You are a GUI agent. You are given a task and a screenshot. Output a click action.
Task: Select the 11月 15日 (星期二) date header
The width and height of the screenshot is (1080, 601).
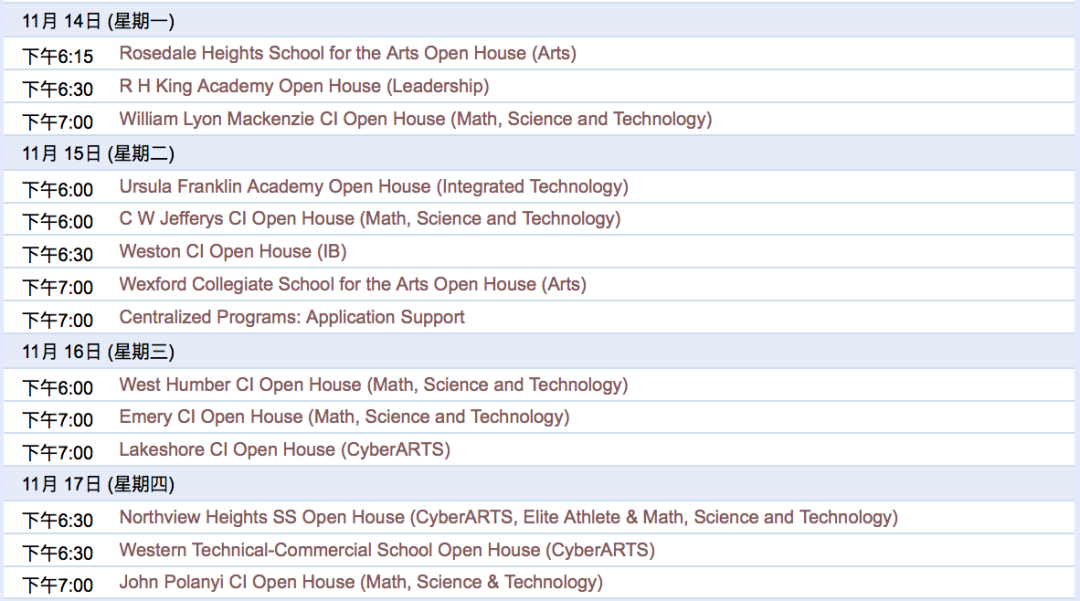[x=98, y=154]
